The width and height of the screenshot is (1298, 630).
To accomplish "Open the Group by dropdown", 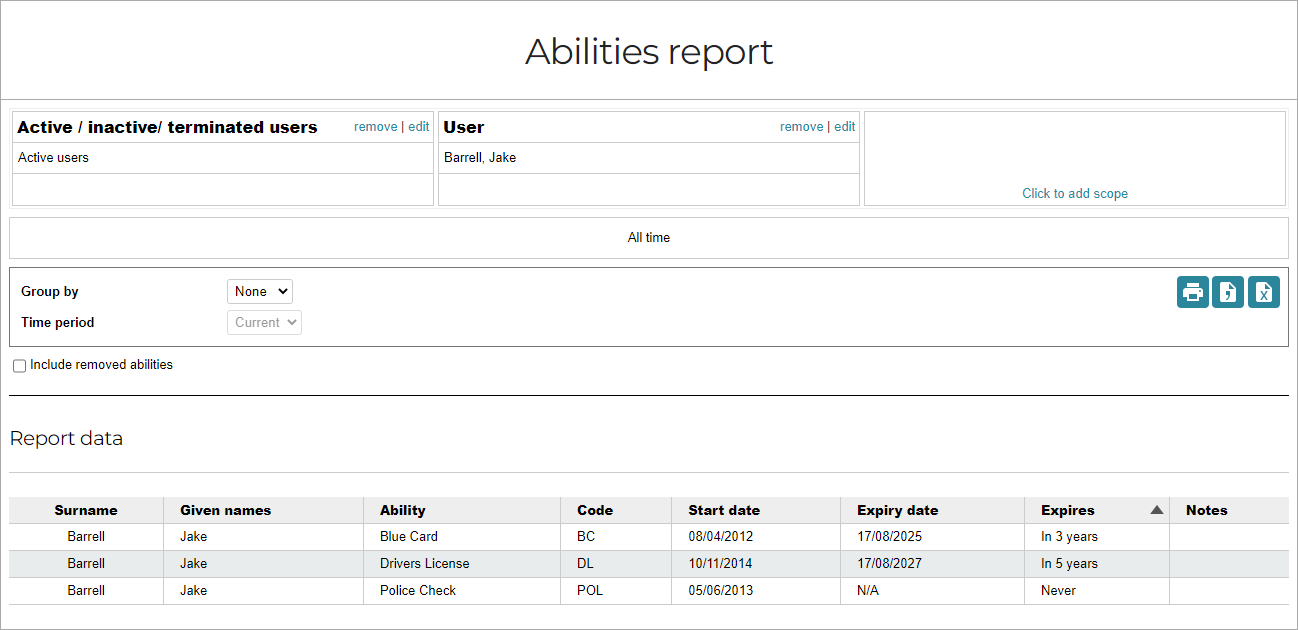I will point(260,291).
